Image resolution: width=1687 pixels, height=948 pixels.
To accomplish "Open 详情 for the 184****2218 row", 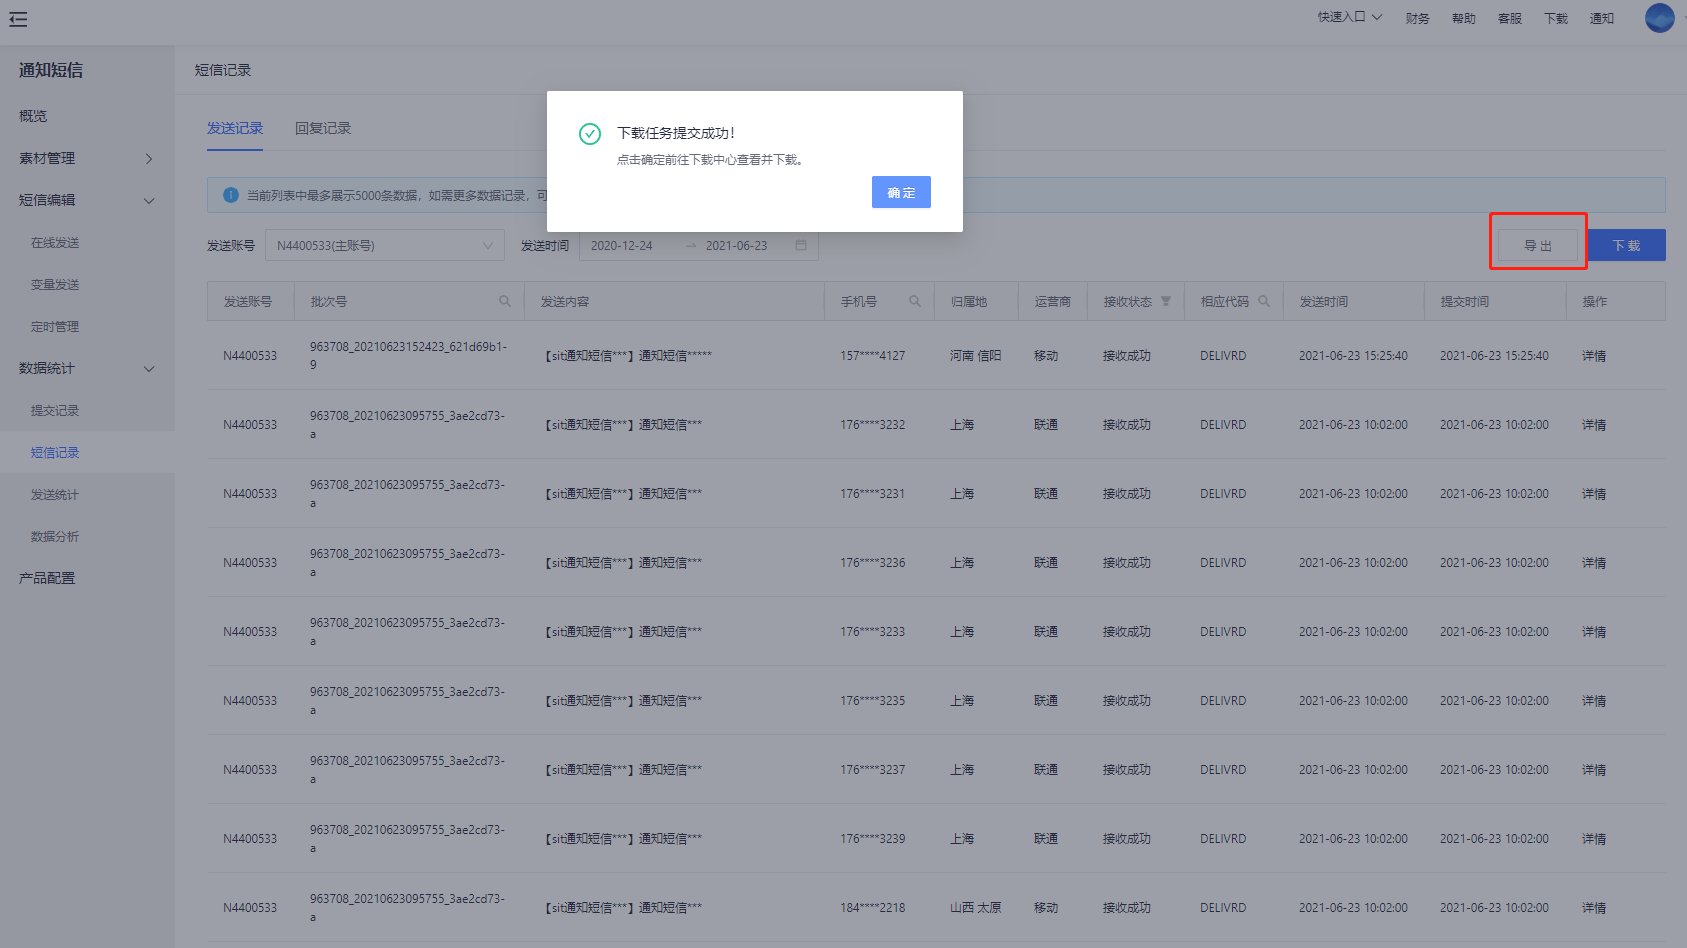I will coord(1594,908).
